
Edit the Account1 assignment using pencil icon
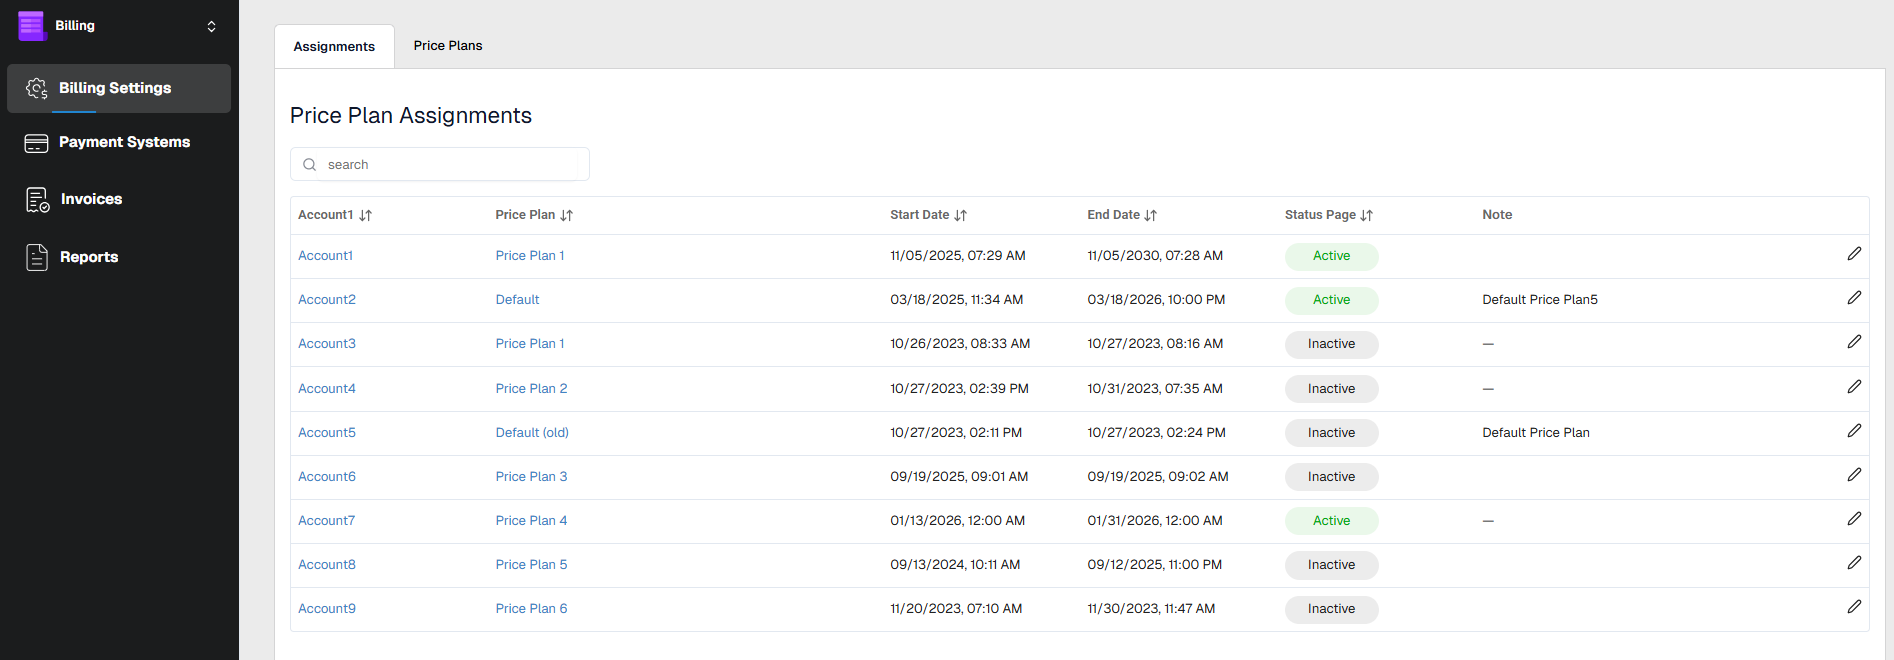[x=1853, y=254]
